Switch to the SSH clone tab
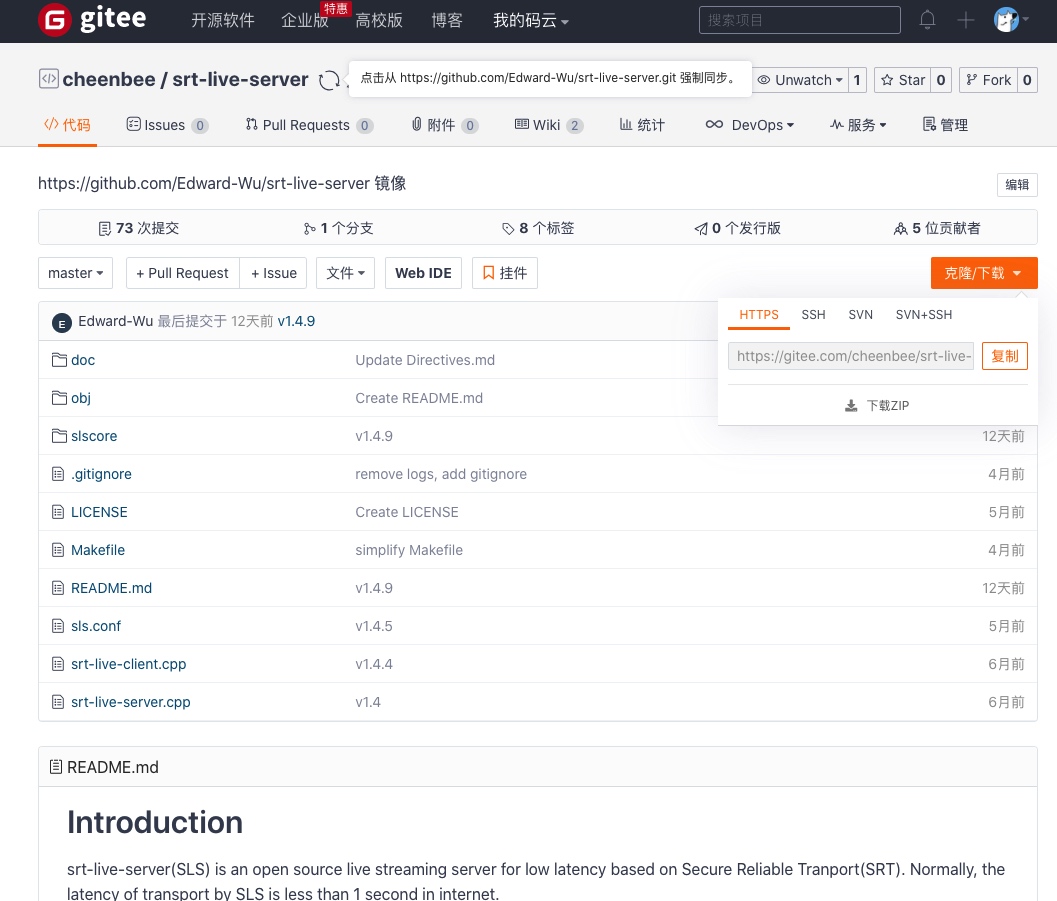Screen dimensions: 1057x901 click(x=813, y=315)
